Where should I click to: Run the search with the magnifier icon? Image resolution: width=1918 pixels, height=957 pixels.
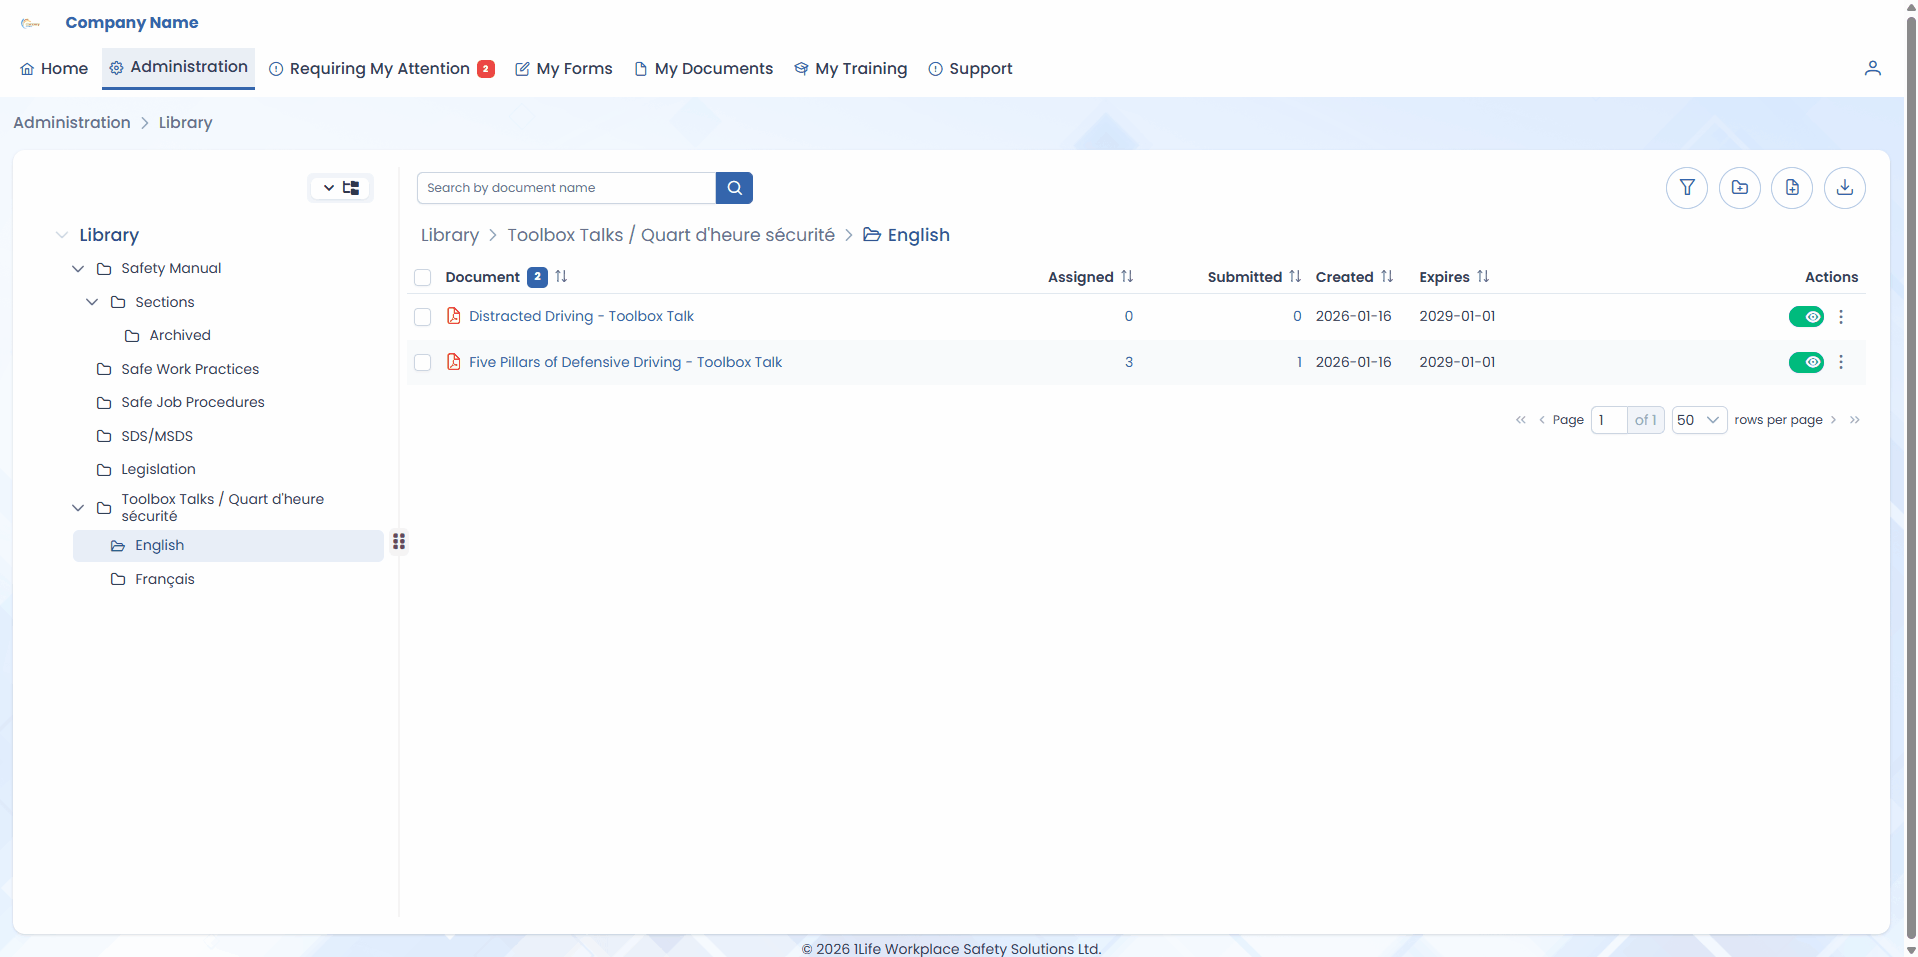point(734,188)
